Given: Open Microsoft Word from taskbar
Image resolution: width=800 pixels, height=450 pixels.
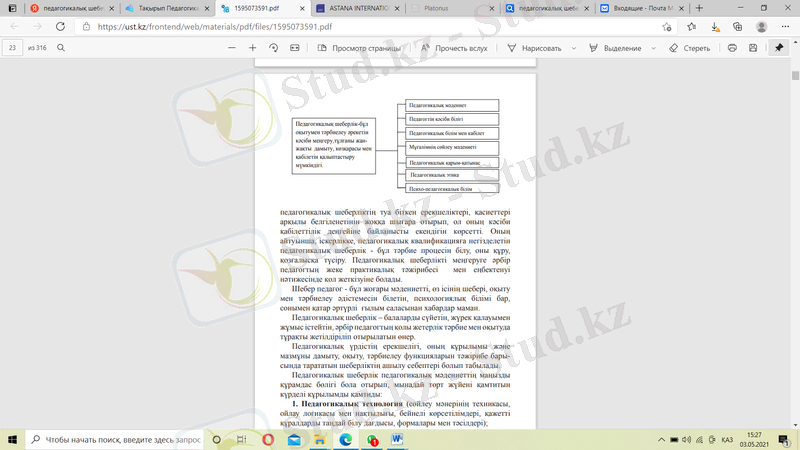Looking at the screenshot, I should 397,439.
